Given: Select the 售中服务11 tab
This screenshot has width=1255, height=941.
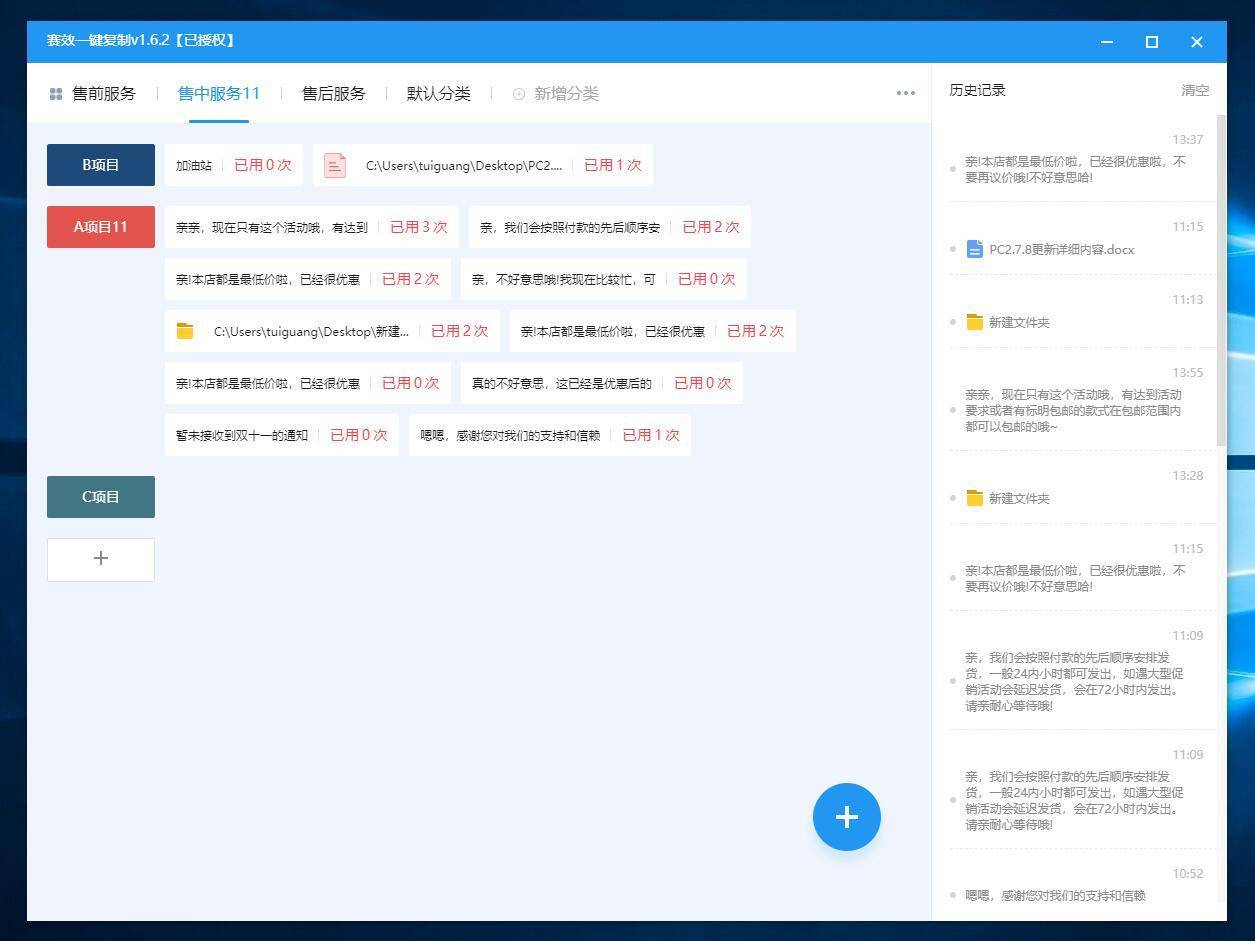Looking at the screenshot, I should pyautogui.click(x=219, y=94).
